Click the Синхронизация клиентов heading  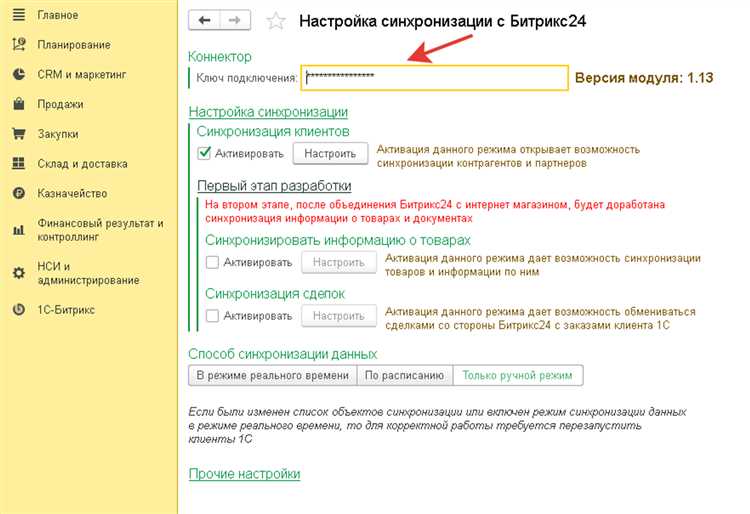pyautogui.click(x=273, y=131)
